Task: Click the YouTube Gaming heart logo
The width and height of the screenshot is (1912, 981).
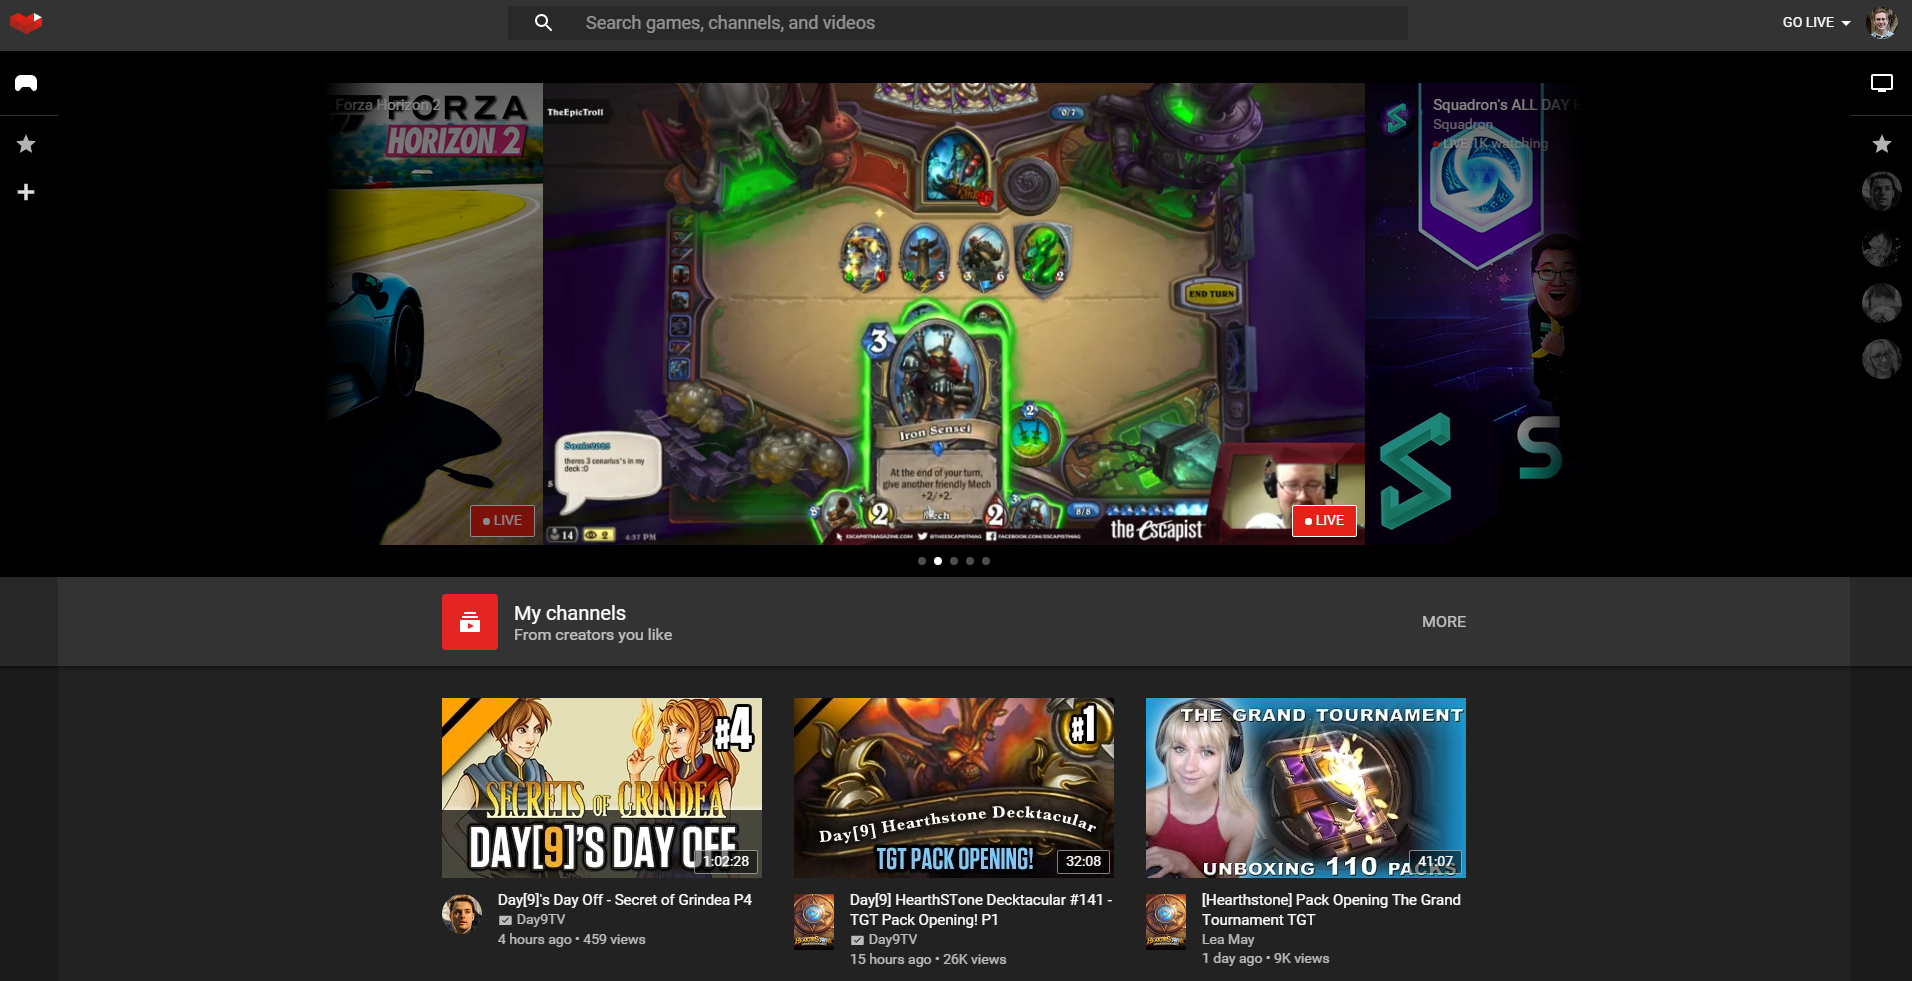Action: (26, 22)
